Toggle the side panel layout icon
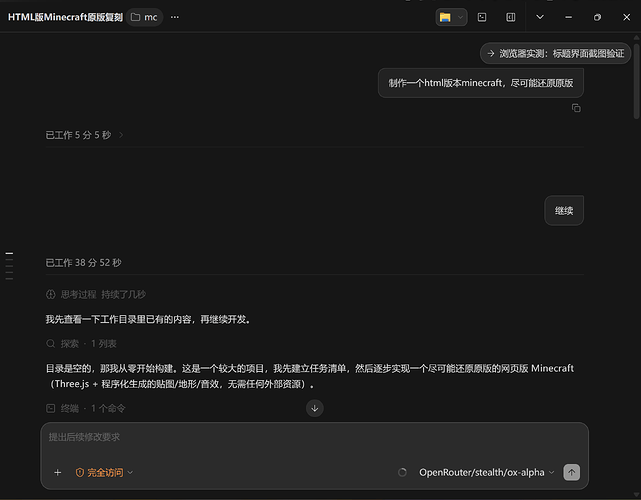 pos(511,17)
